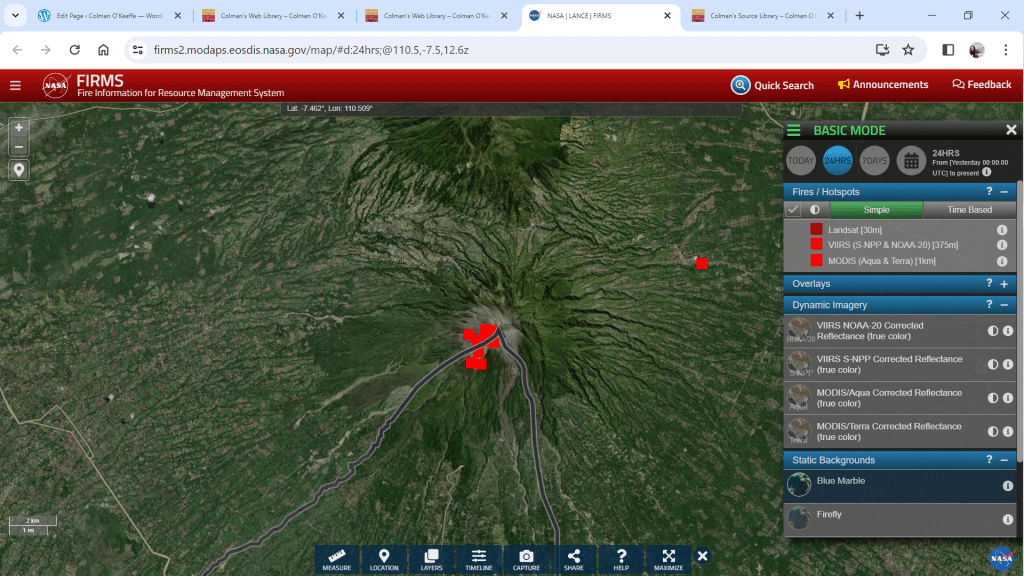
Task: Zoom in on the map
Action: [19, 128]
